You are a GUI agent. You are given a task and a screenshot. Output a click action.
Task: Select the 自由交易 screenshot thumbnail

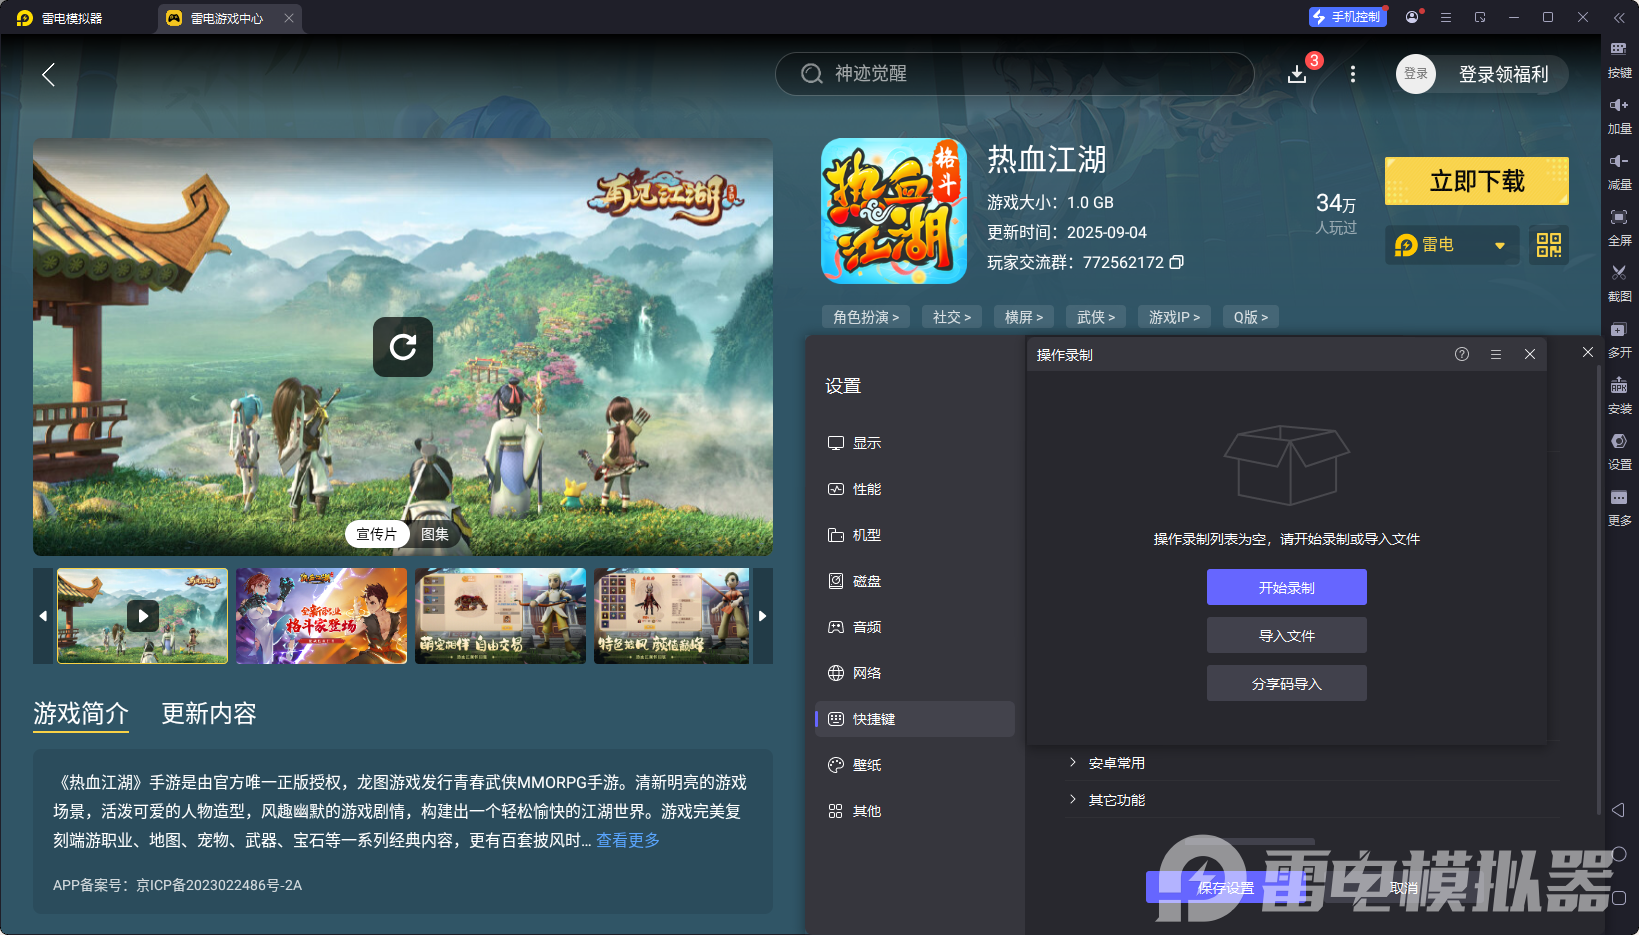click(501, 616)
